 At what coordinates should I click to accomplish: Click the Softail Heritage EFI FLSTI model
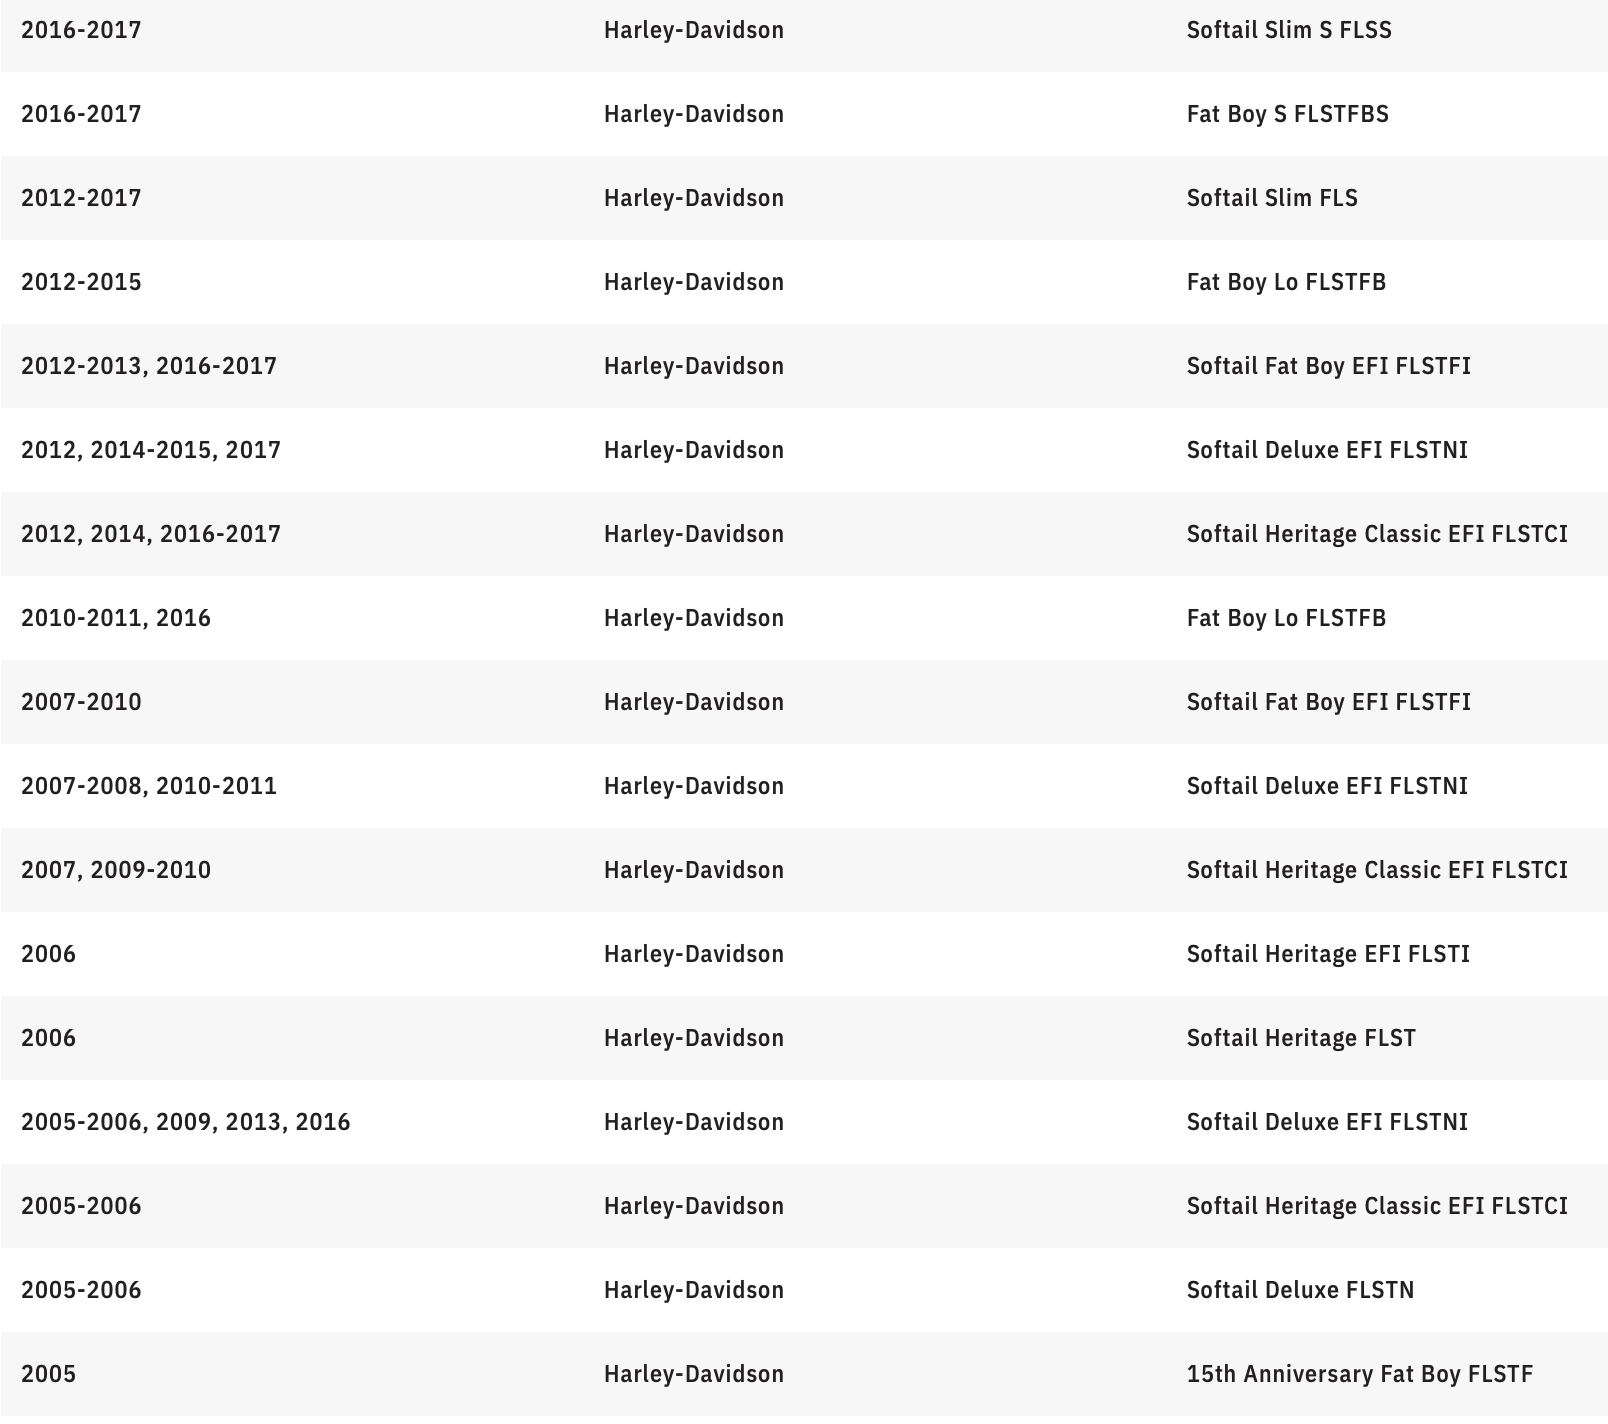(x=1328, y=954)
